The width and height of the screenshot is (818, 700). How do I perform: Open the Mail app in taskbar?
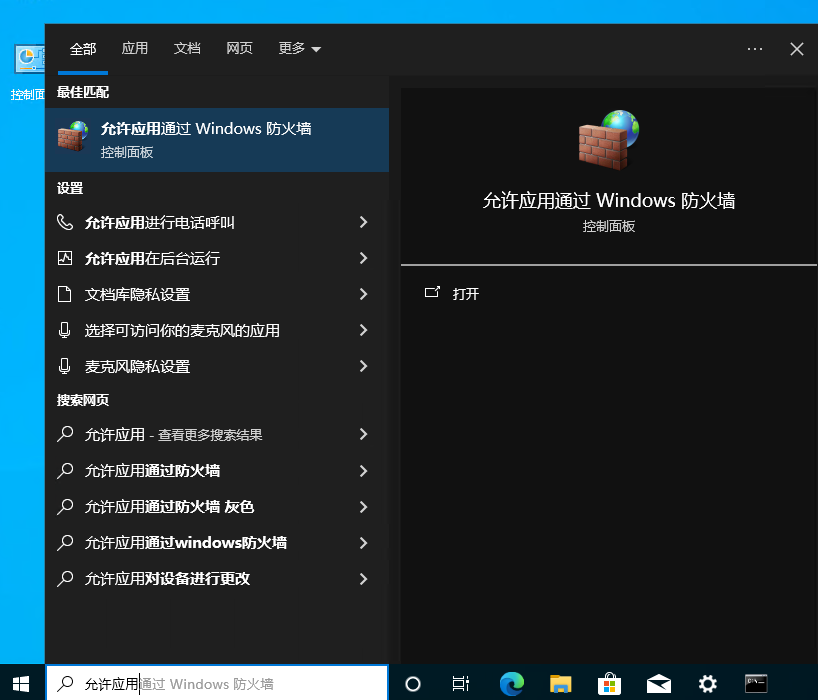coord(658,683)
